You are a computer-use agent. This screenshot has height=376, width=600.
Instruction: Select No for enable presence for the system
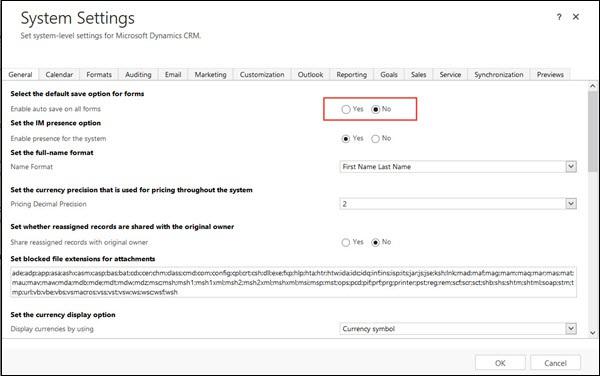click(x=376, y=138)
